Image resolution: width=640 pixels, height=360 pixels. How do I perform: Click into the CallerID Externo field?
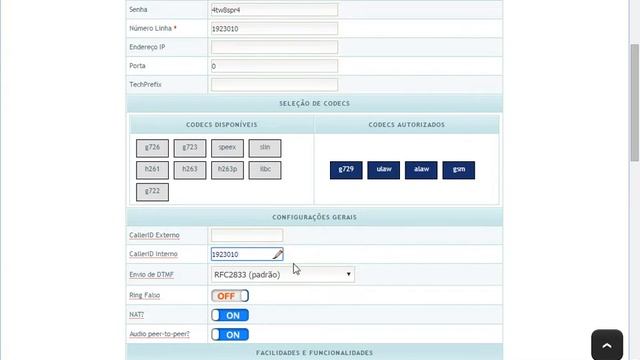[x=247, y=235]
